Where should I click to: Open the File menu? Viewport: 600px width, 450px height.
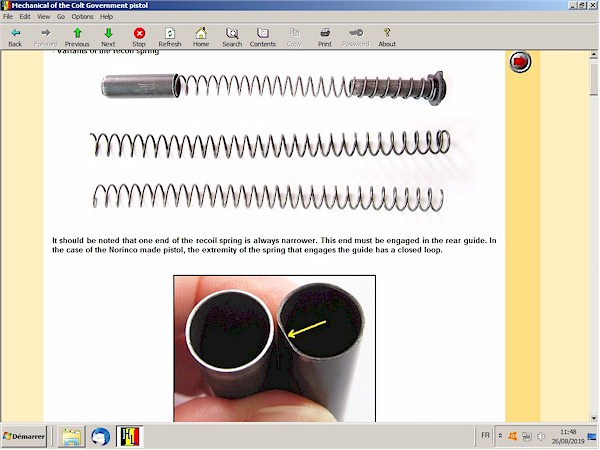point(8,16)
